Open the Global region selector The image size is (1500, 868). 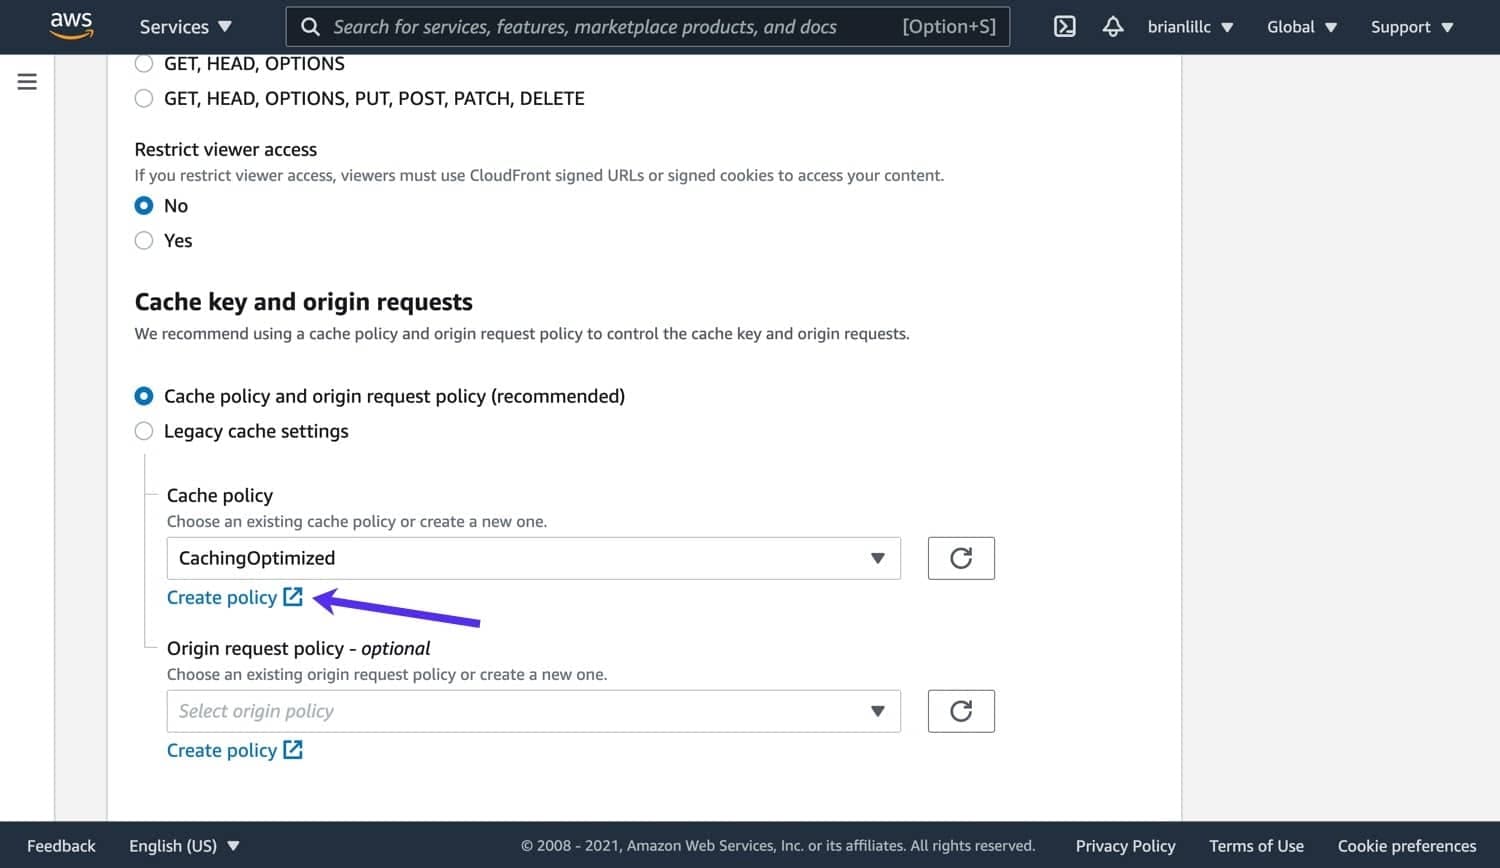click(1301, 27)
